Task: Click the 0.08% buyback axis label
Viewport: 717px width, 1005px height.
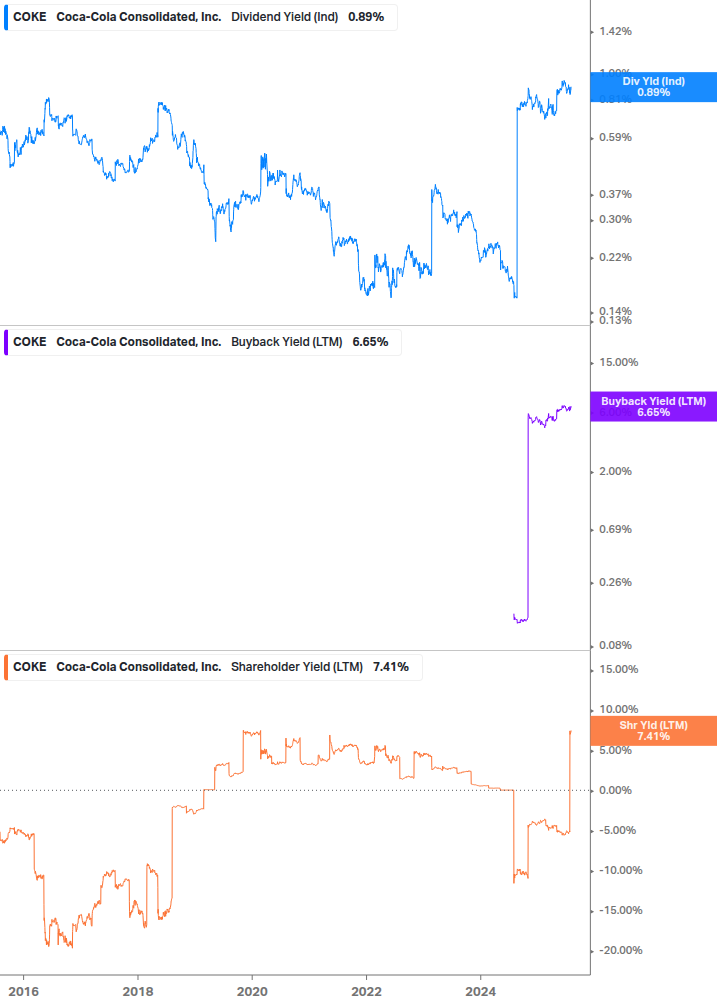Action: click(615, 645)
